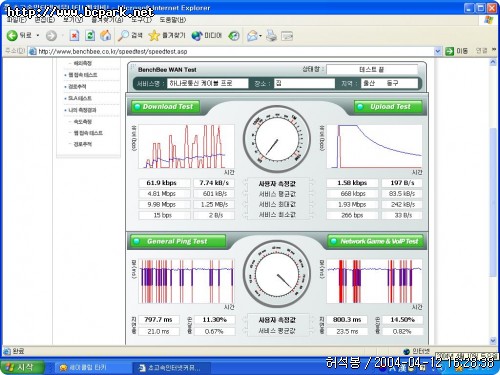500x375 pixels.
Task: Click the bulleted 경로추적 sidebar link
Action: (77, 86)
